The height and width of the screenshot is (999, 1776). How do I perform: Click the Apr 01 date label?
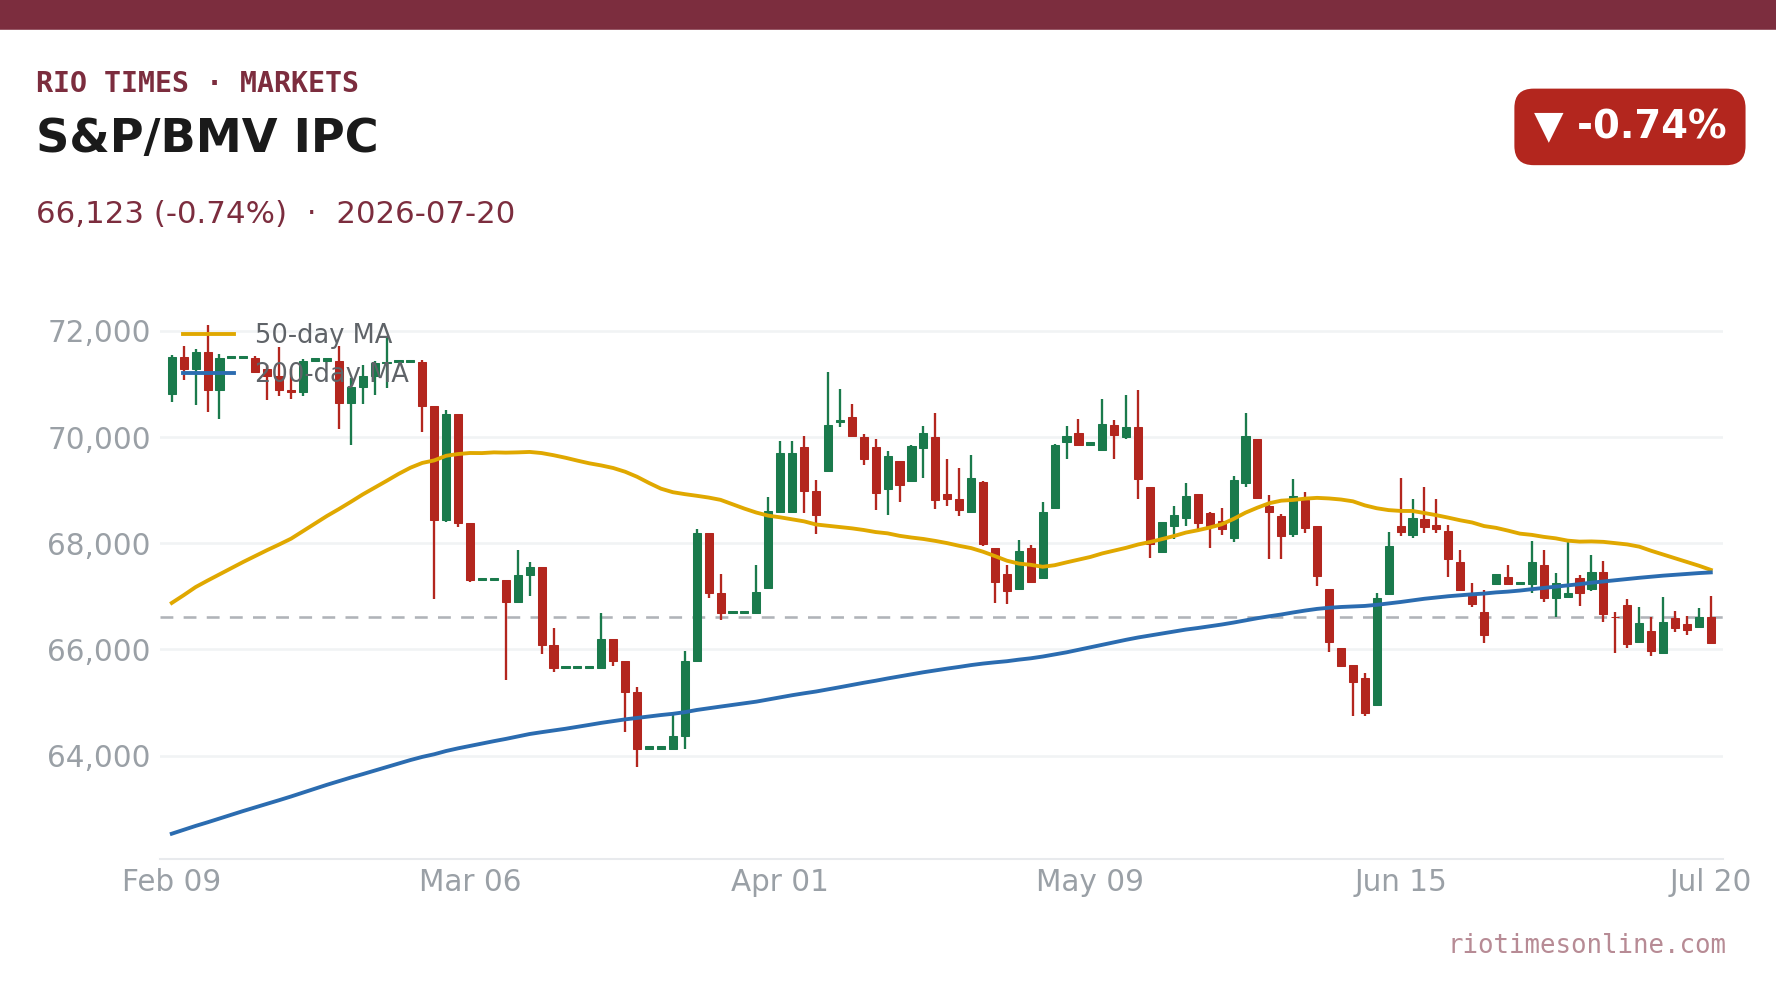click(x=780, y=882)
